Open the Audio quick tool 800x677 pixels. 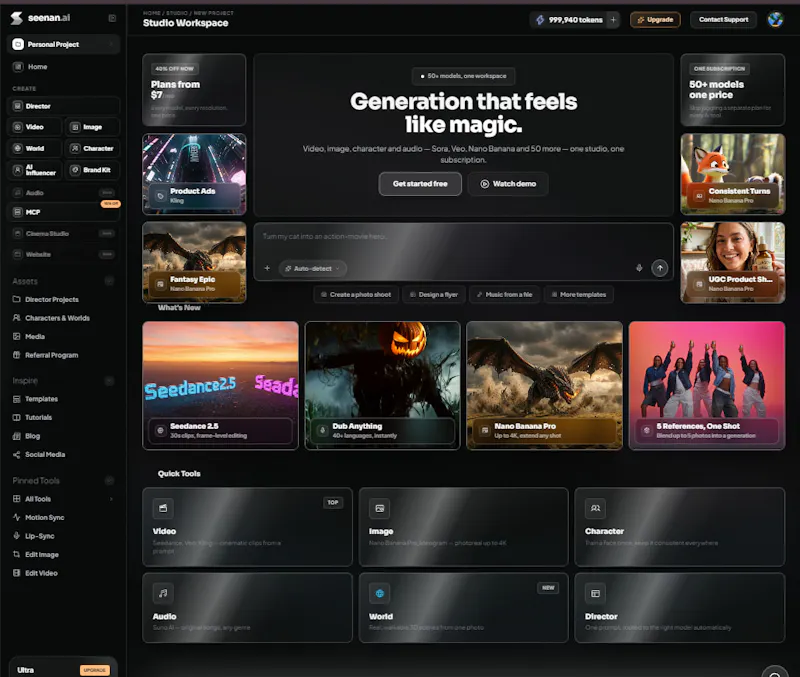(247, 608)
